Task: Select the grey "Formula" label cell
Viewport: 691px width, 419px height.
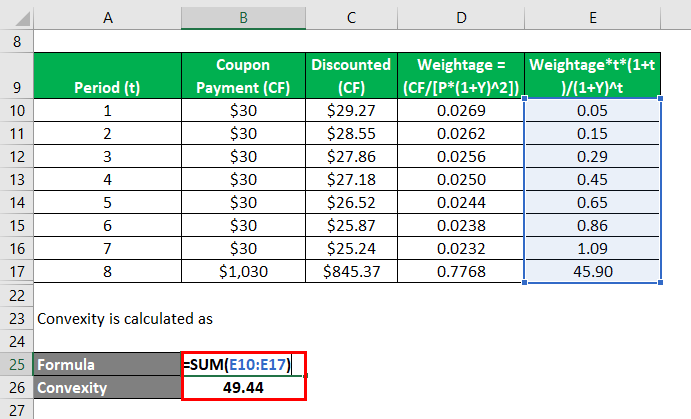Action: click(106, 365)
